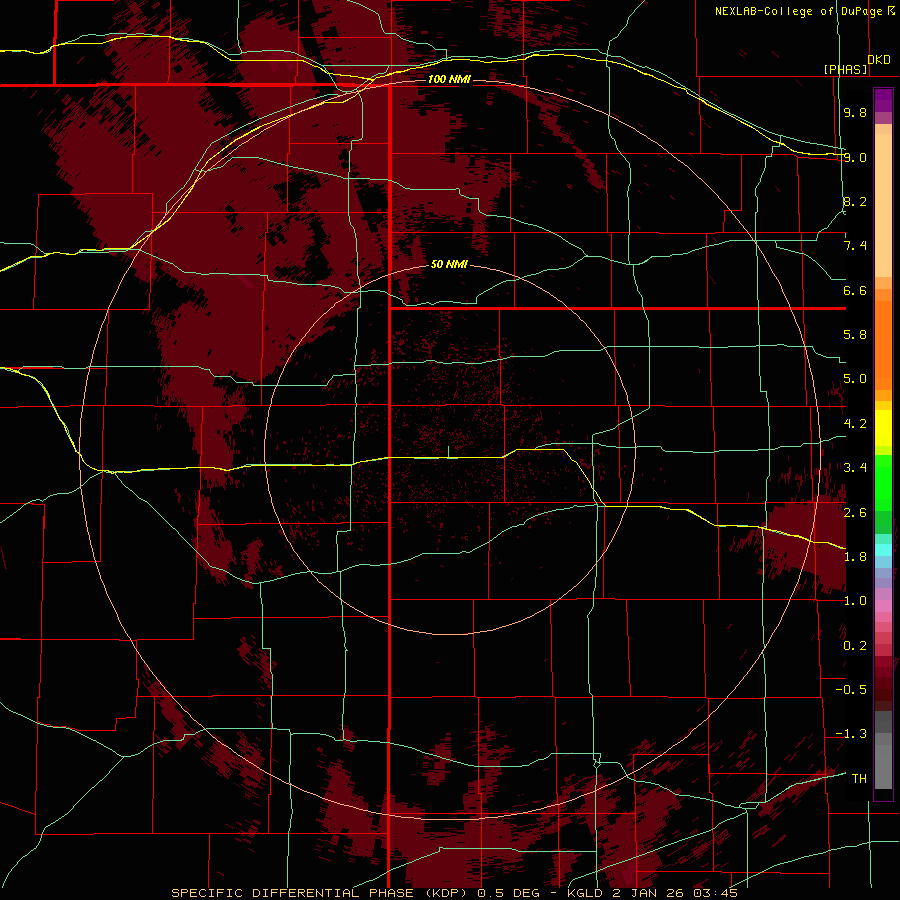Viewport: 900px width, 900px height.
Task: Click the pink segment of the color bar
Action: pos(883,606)
